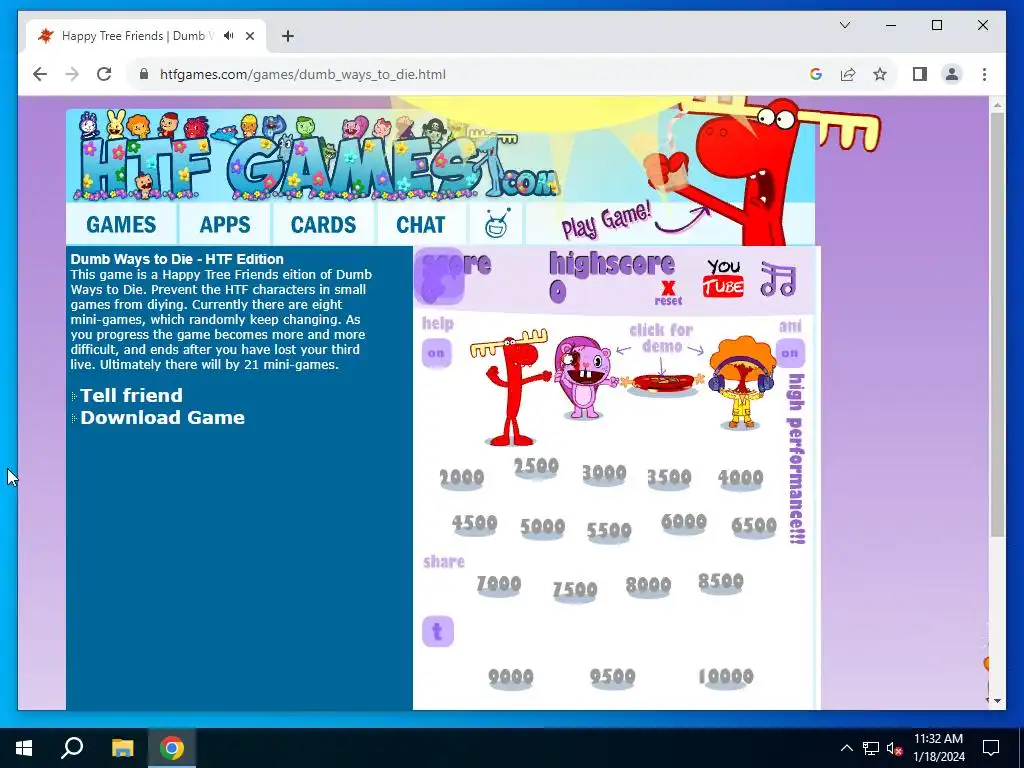The height and width of the screenshot is (768, 1024).
Task: Click the Play Game! banner text
Action: coord(606,220)
